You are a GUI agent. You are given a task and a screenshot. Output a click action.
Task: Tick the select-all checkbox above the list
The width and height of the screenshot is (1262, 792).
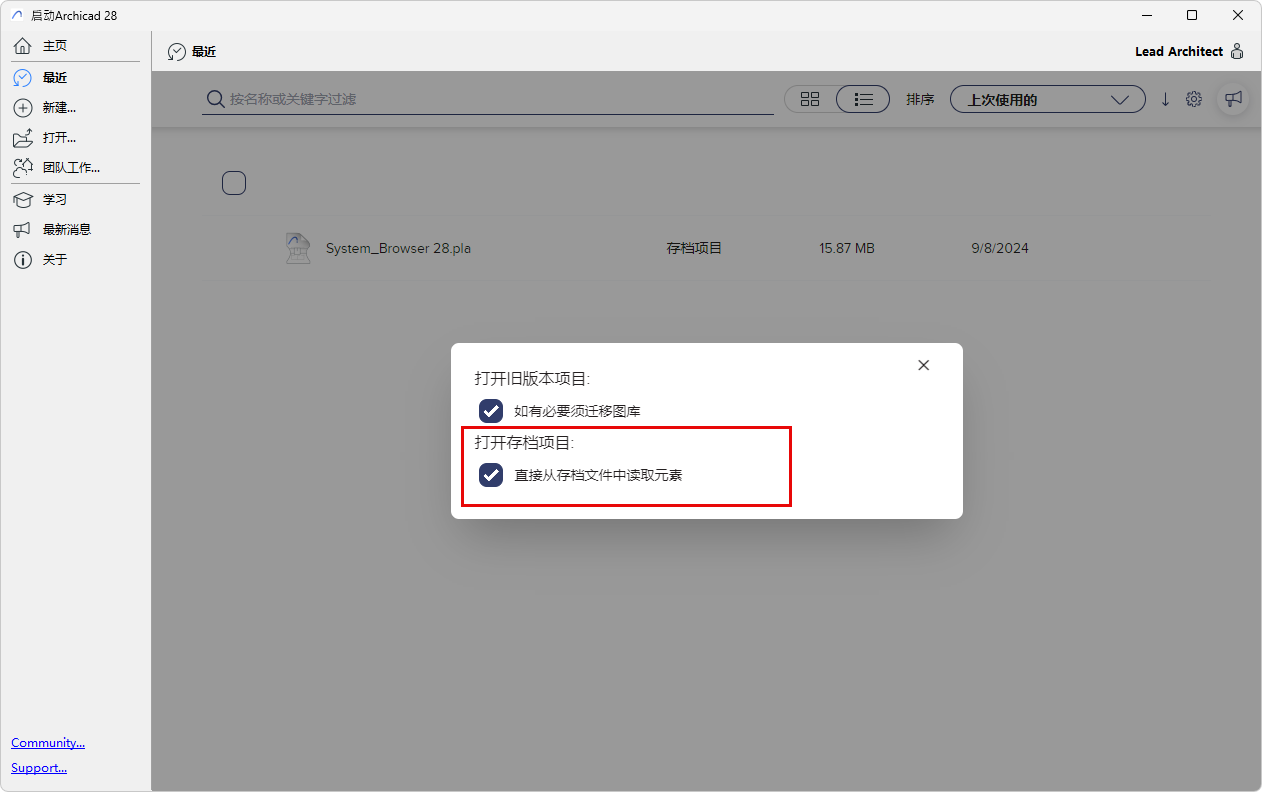(x=234, y=183)
